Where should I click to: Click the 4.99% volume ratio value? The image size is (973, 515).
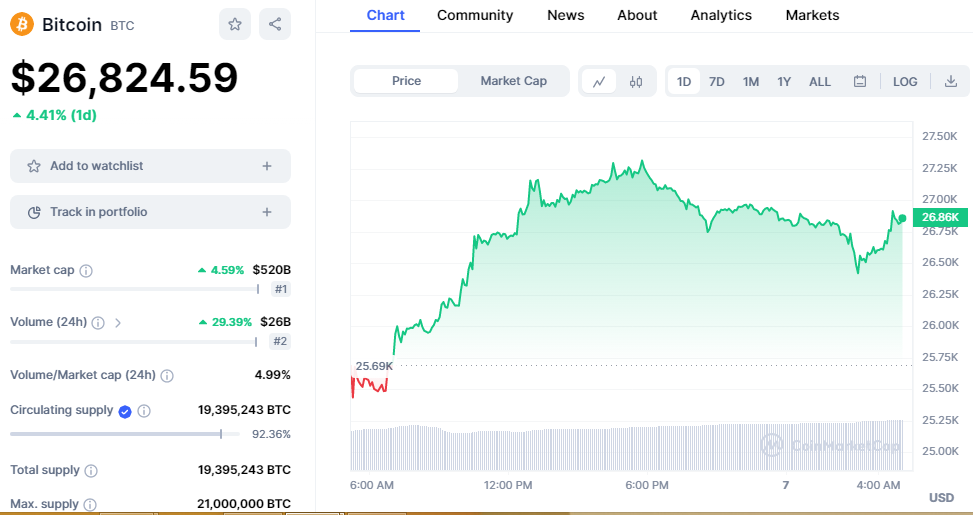point(272,375)
